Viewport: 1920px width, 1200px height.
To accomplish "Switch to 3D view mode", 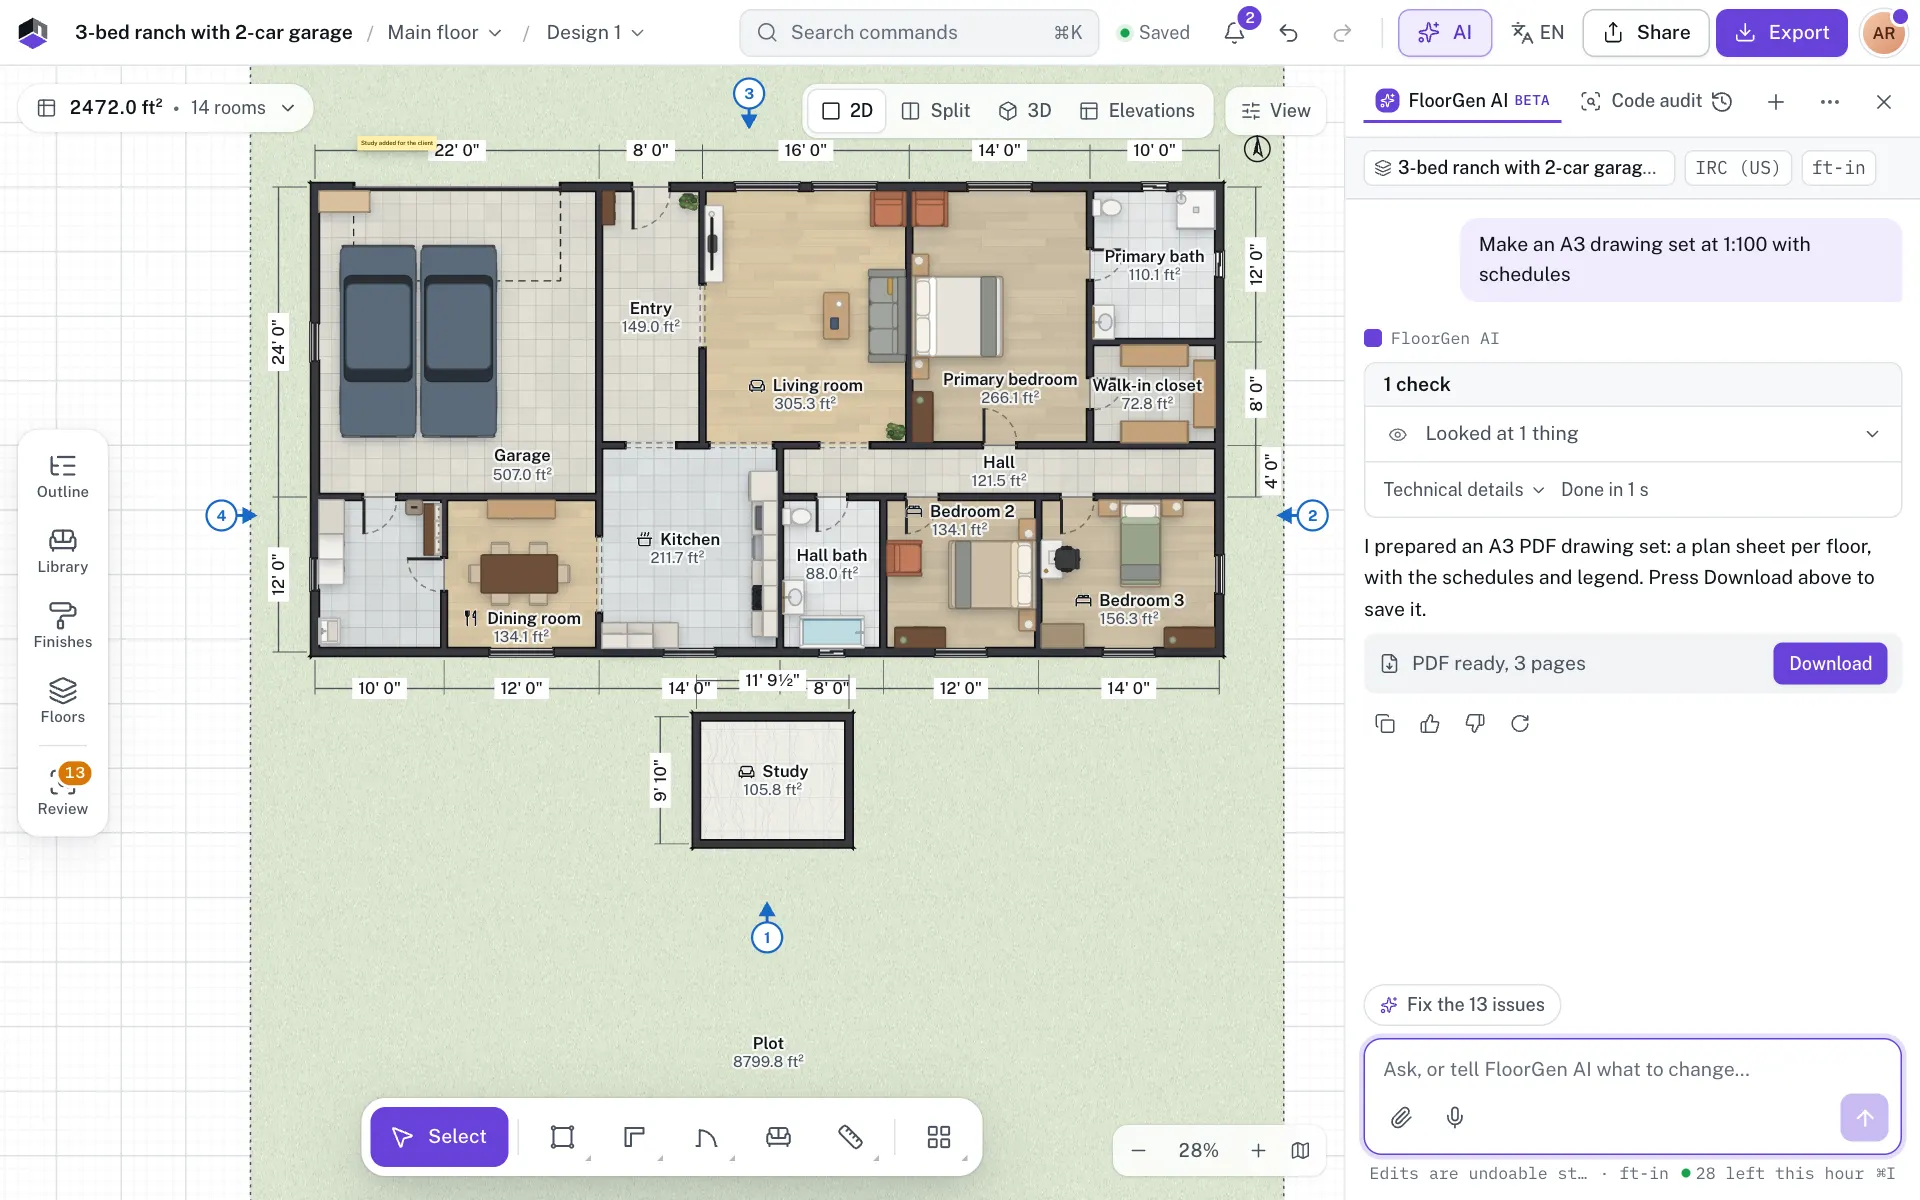I will coord(1025,111).
